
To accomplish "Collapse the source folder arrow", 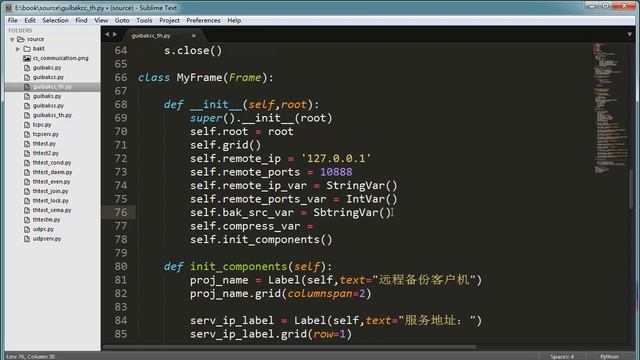I will (12, 40).
